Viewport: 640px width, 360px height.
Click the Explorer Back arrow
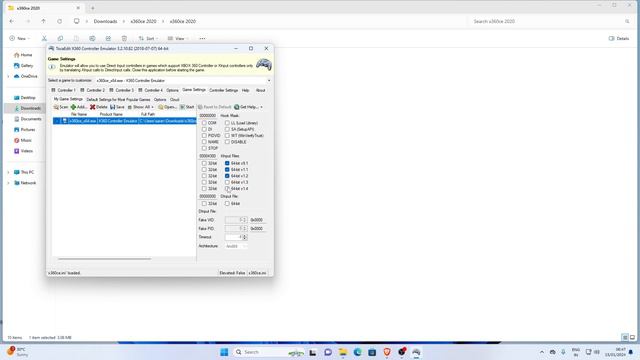[12, 21]
